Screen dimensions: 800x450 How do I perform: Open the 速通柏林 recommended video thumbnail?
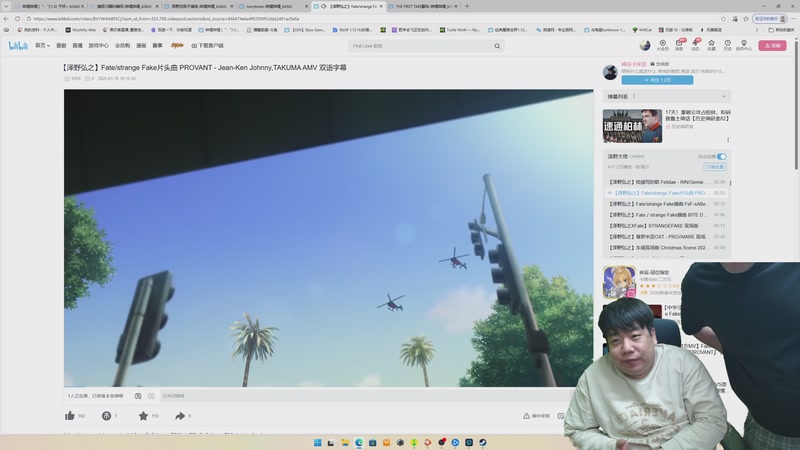pos(632,126)
